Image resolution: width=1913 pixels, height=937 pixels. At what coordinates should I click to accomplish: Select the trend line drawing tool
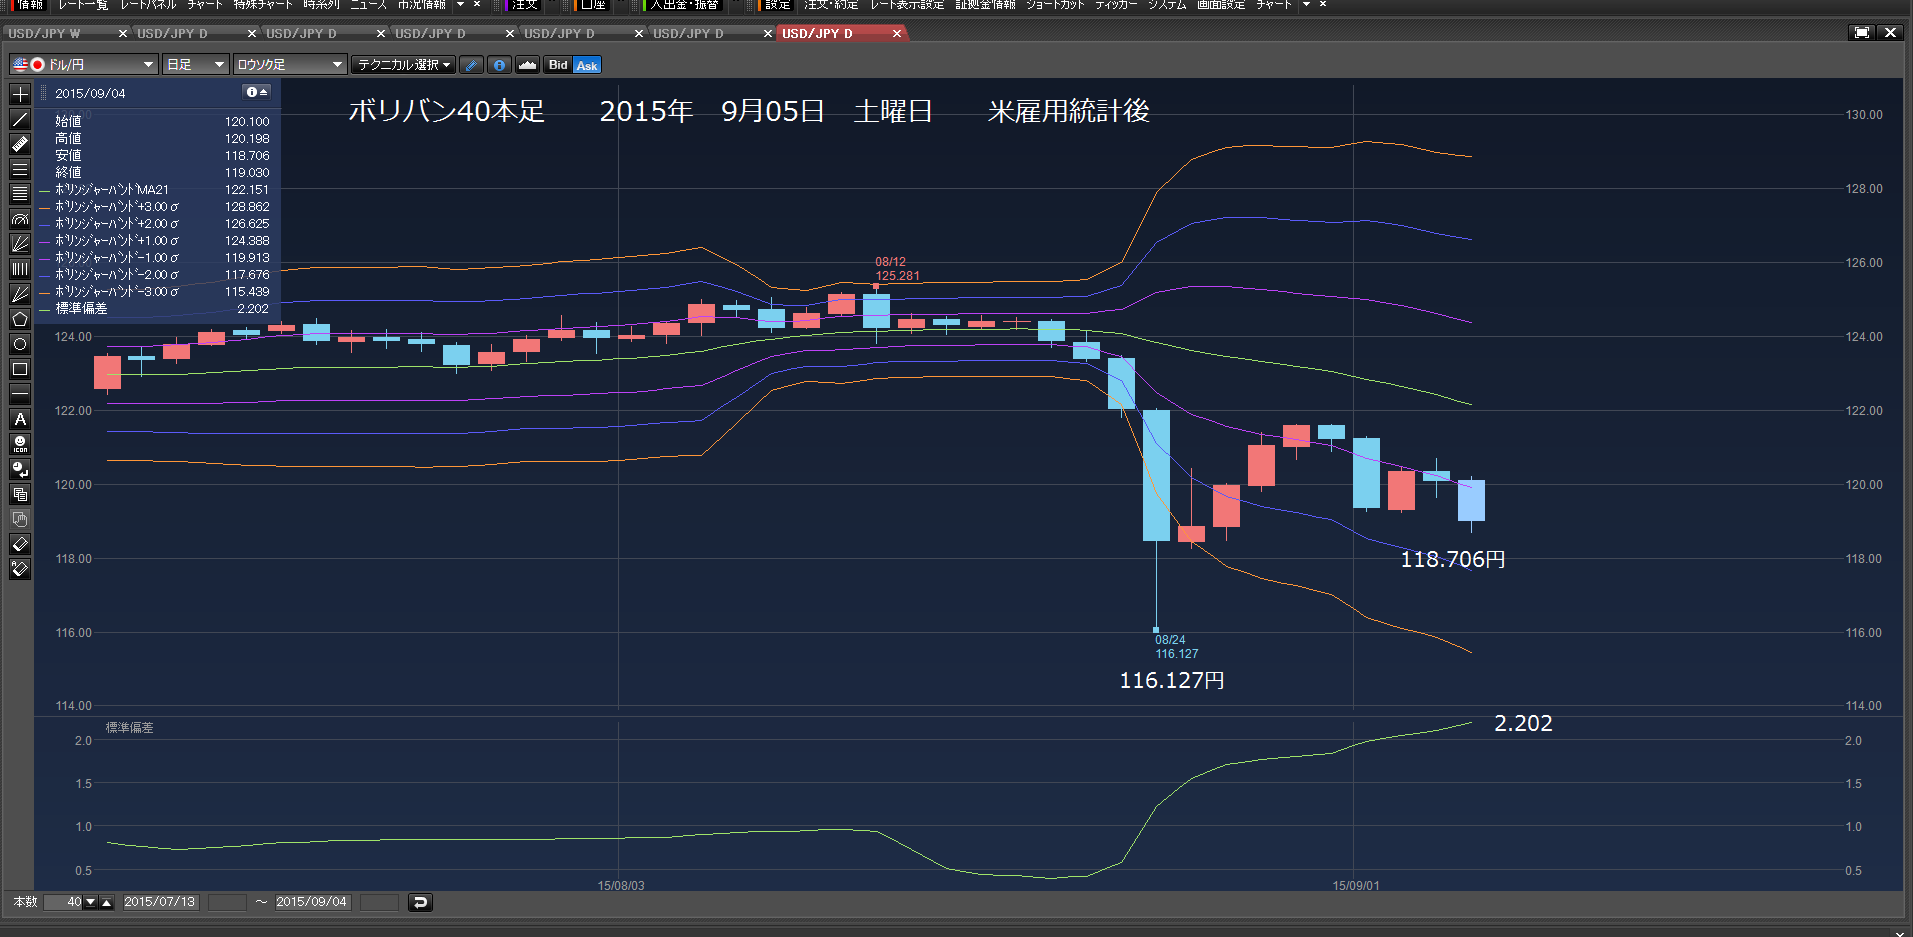[19, 119]
